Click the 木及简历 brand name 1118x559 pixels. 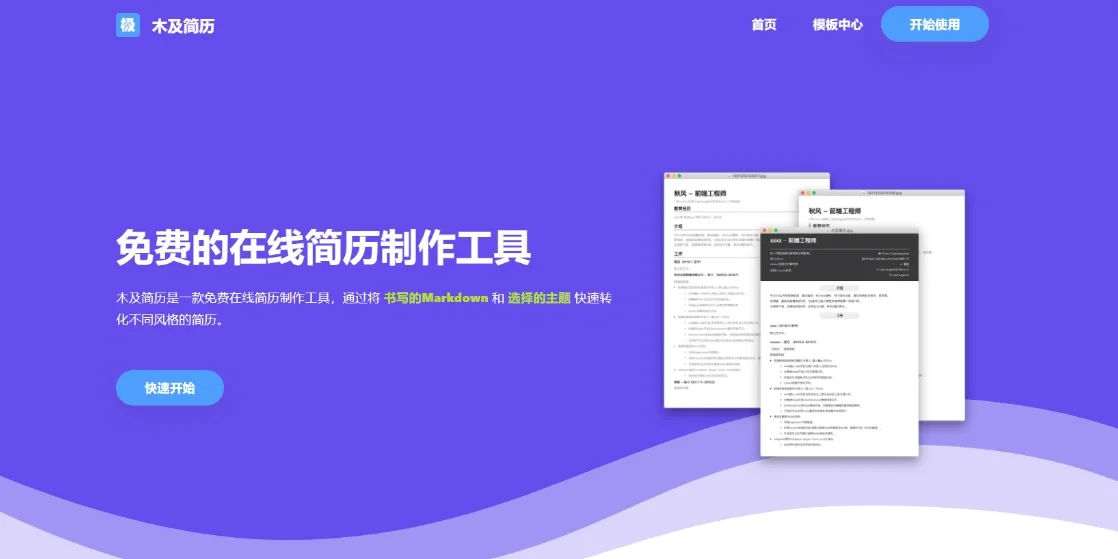click(x=183, y=26)
